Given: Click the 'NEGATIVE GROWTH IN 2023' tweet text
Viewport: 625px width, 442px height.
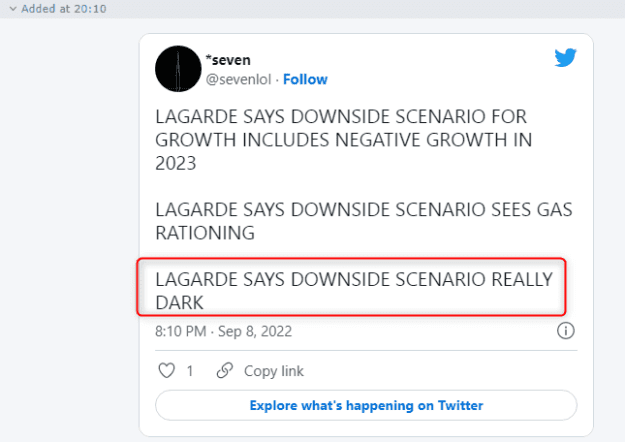Looking at the screenshot, I should tap(344, 140).
